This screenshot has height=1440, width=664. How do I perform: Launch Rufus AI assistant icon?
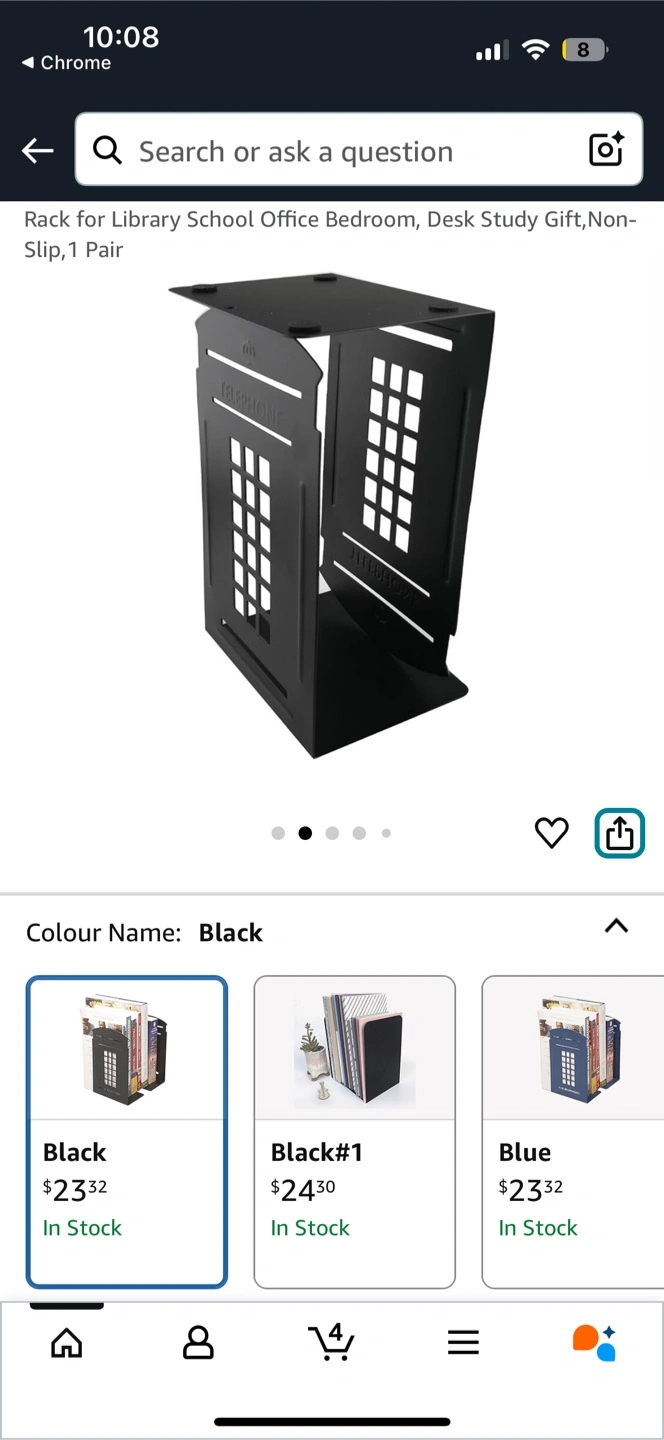point(594,1342)
